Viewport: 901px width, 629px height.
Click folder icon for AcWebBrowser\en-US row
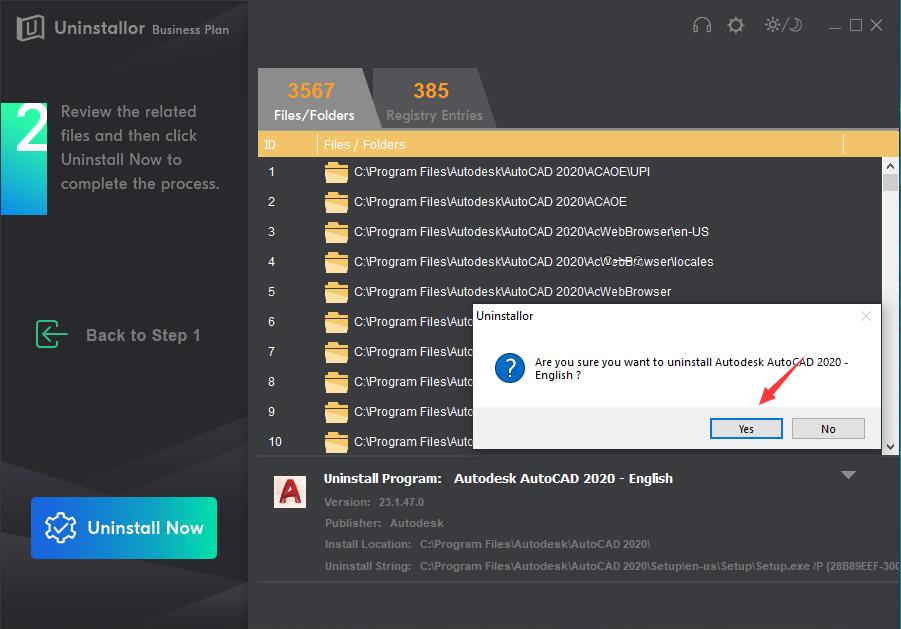coord(336,231)
